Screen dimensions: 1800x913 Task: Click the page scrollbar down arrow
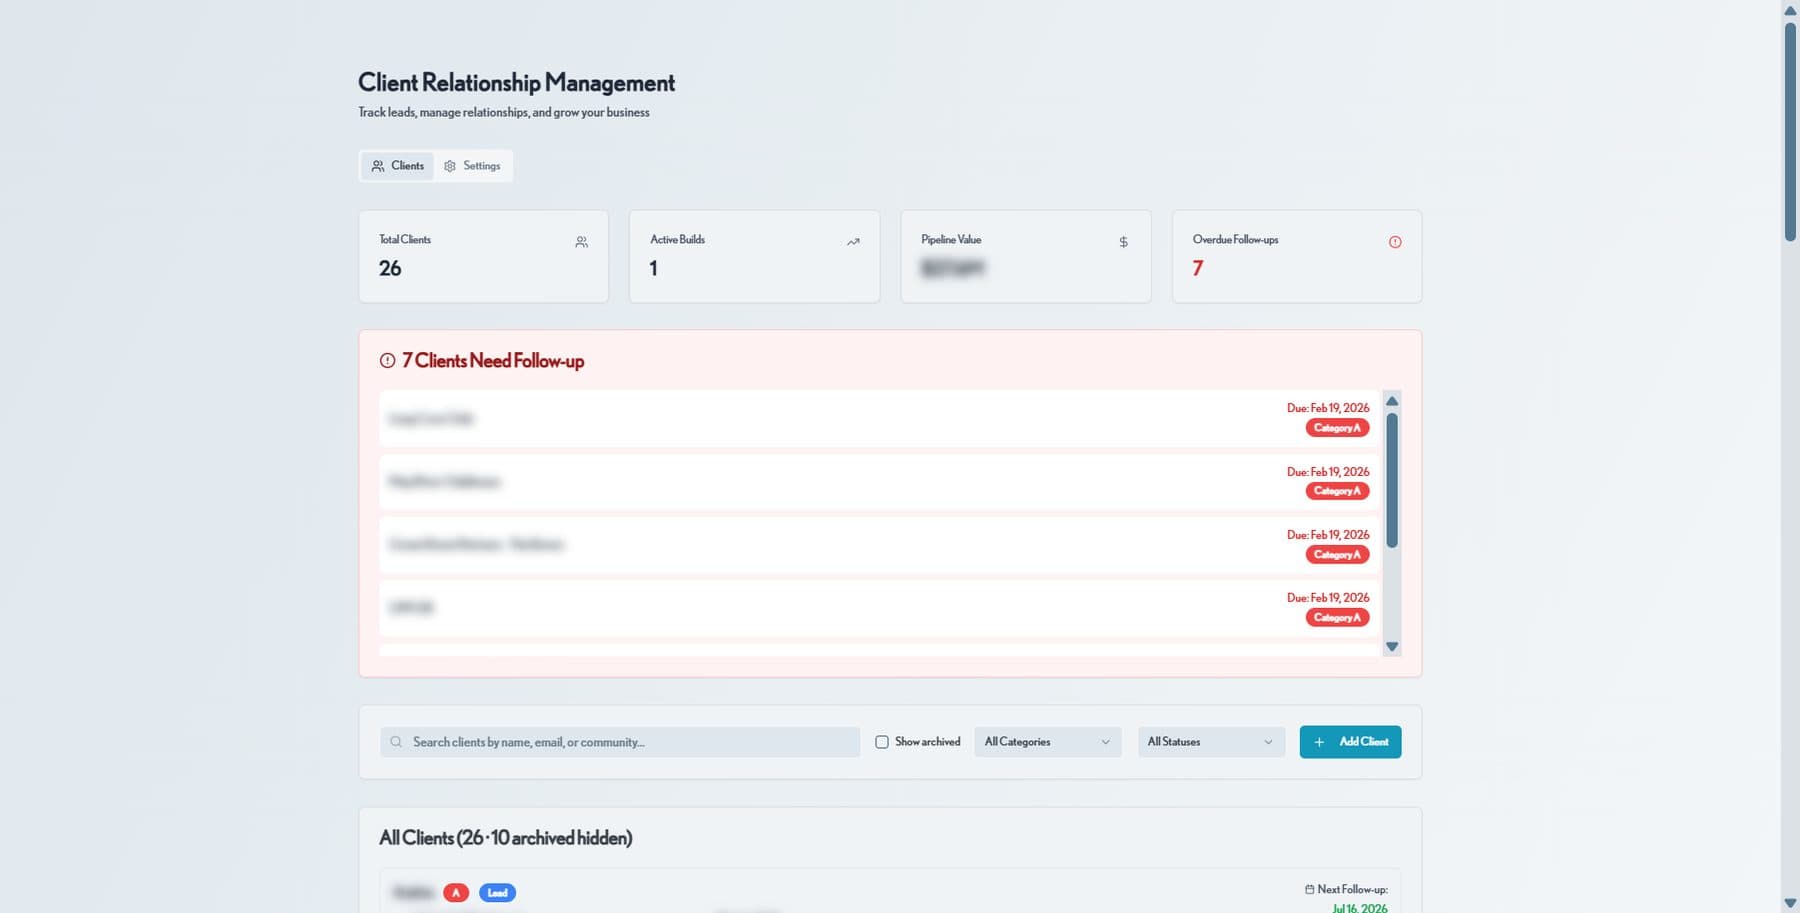[1790, 903]
